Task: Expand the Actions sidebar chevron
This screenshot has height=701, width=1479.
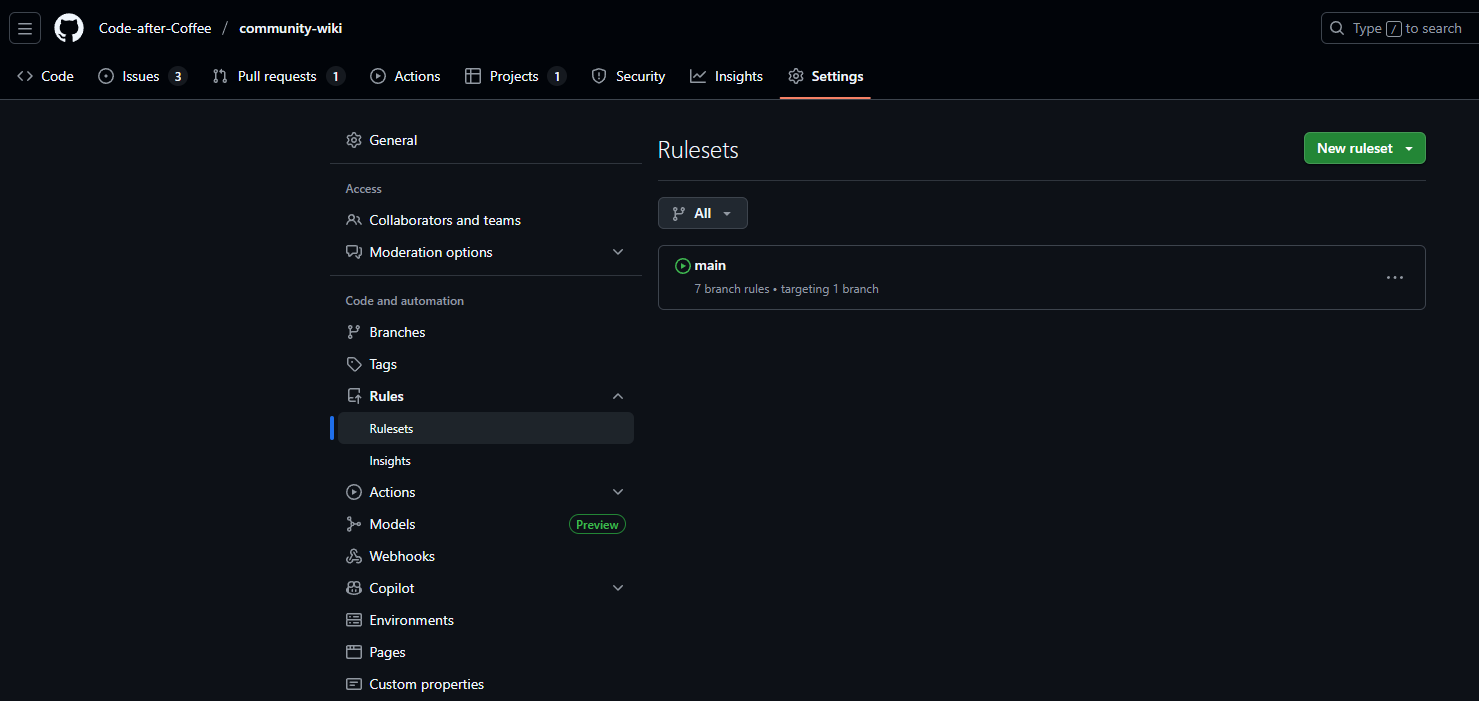Action: 618,491
